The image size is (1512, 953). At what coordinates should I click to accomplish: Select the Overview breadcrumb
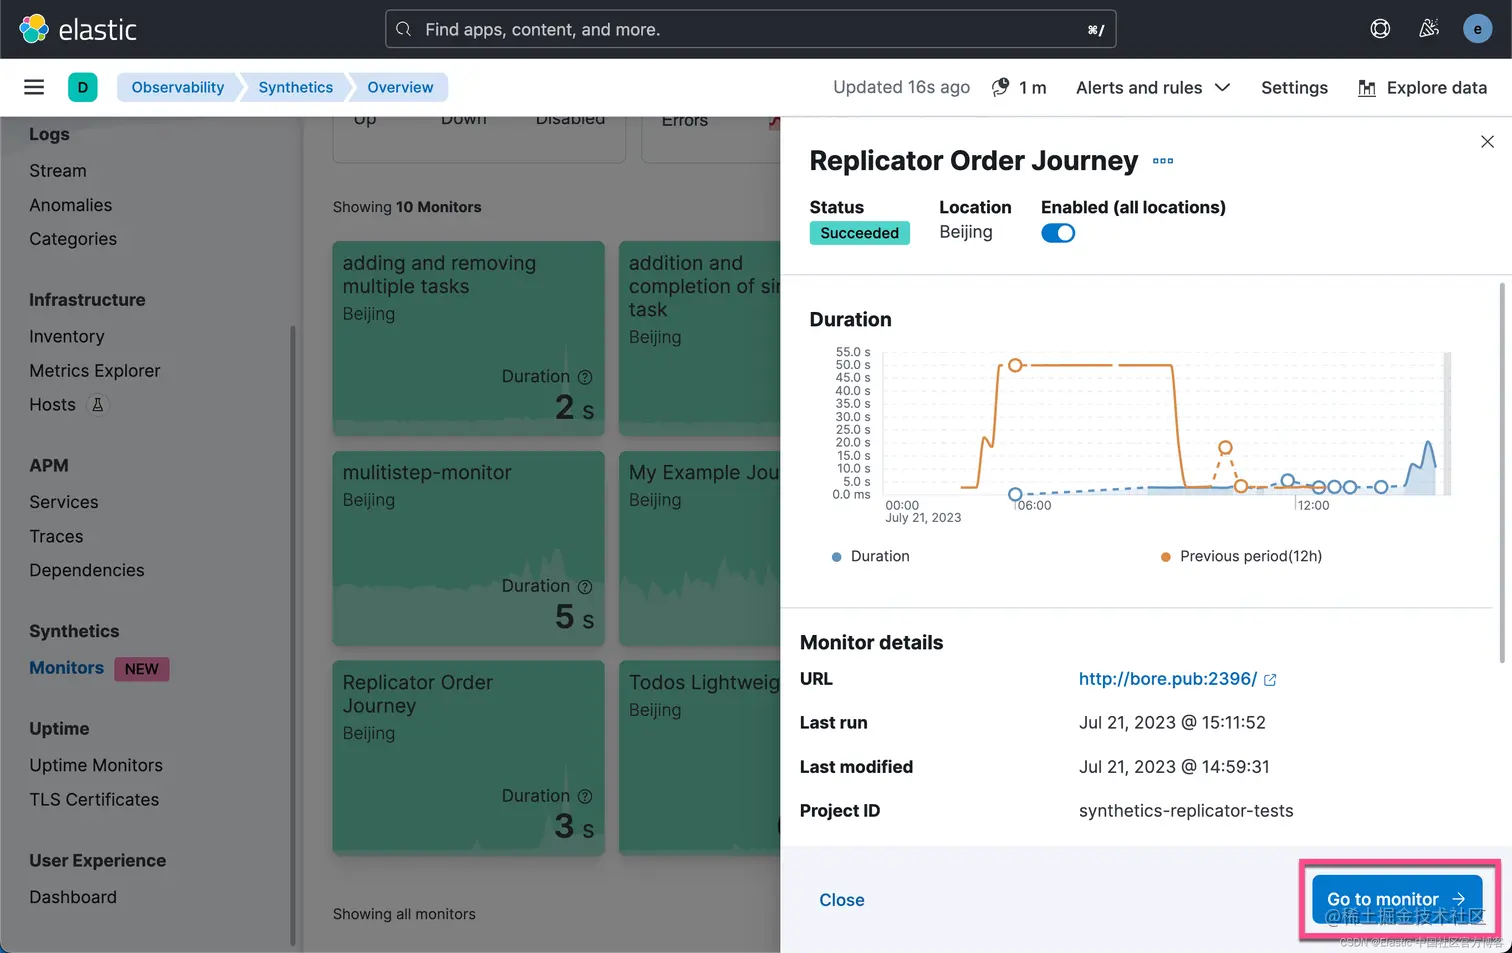click(400, 87)
